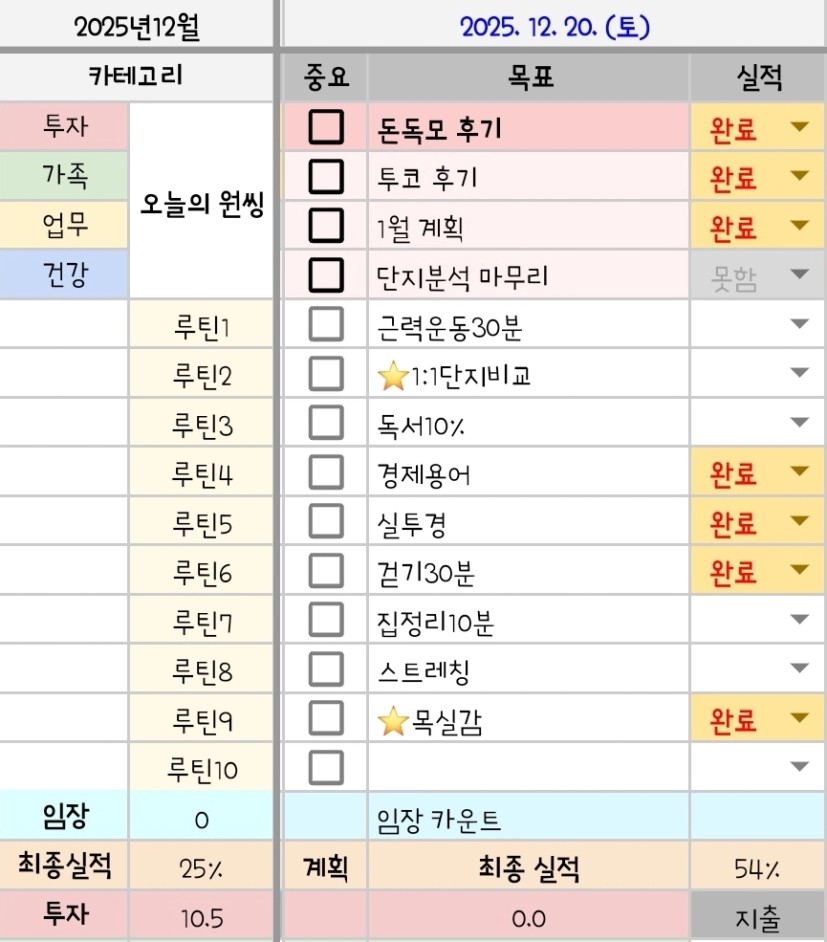Viewport: 827px width, 942px height.
Task: Open the status dropdown for 근력운동30분
Action: (798, 325)
